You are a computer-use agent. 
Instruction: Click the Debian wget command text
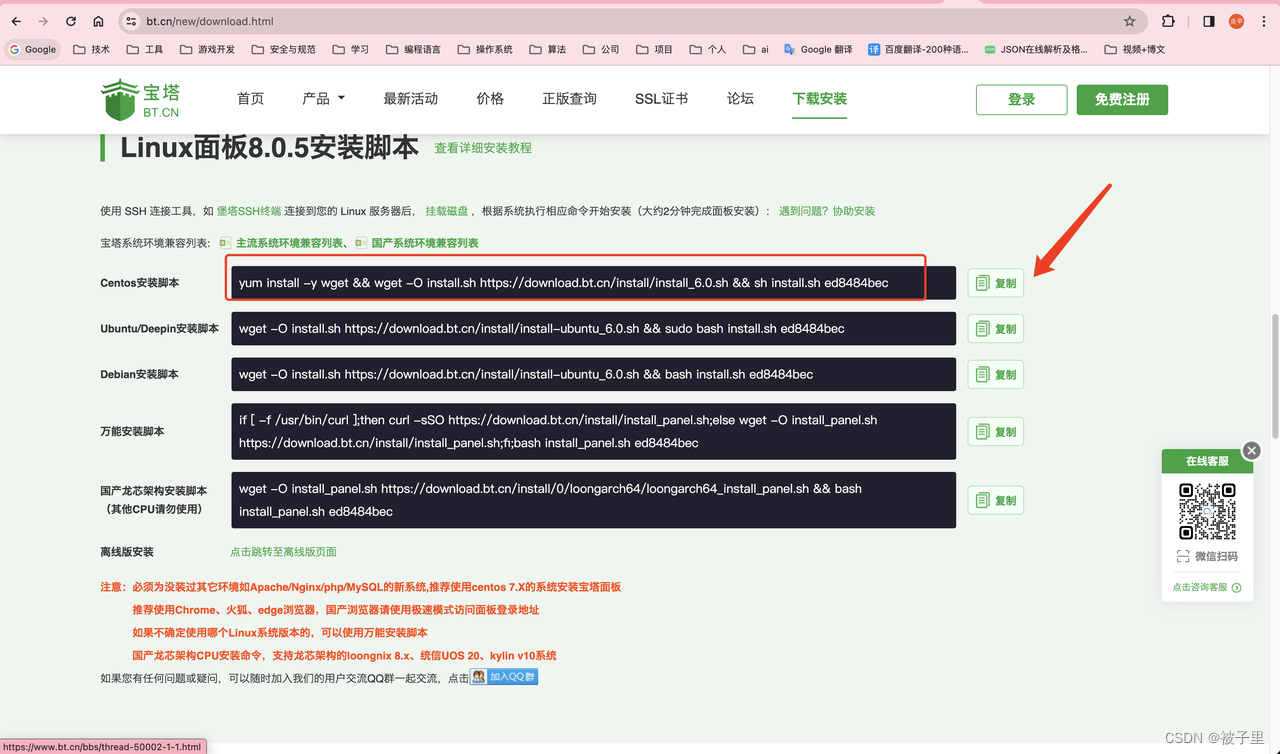526,374
